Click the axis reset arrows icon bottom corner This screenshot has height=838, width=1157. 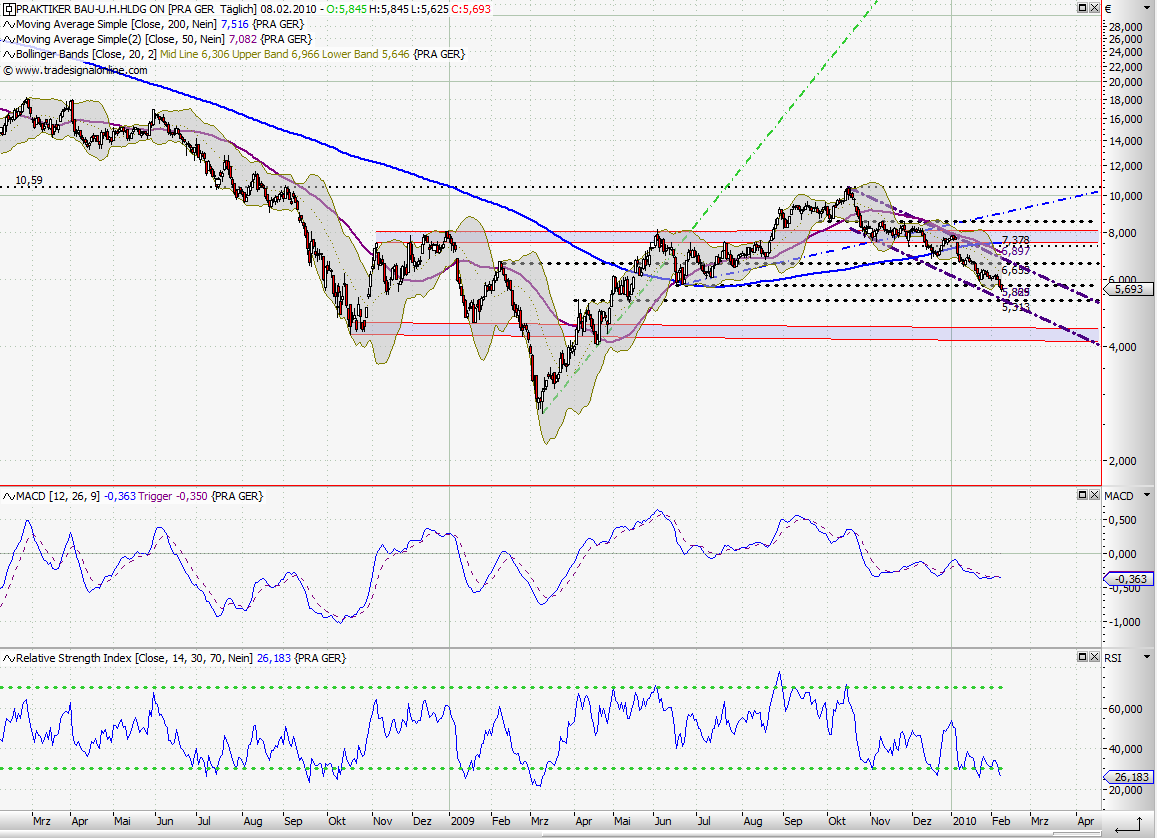(x=1128, y=823)
